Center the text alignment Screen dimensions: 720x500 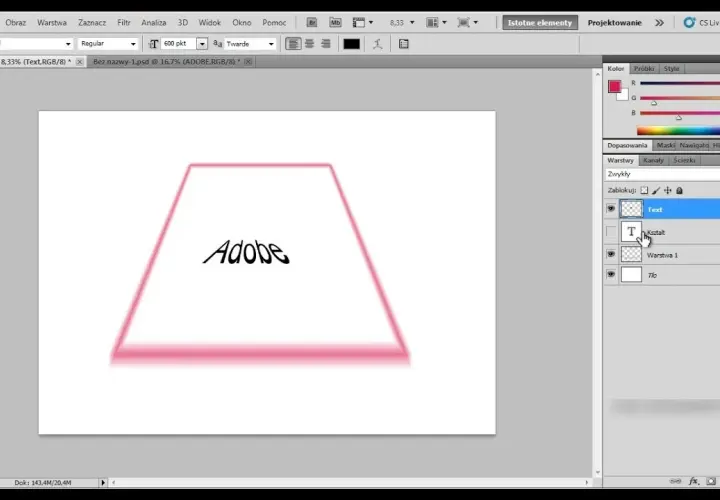click(x=310, y=44)
